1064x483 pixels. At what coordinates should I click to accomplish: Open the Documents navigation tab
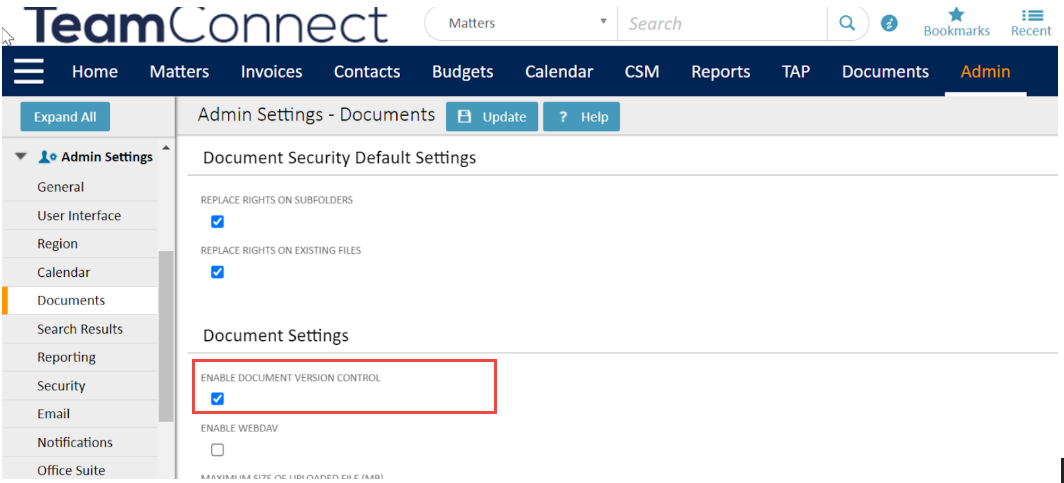point(885,72)
